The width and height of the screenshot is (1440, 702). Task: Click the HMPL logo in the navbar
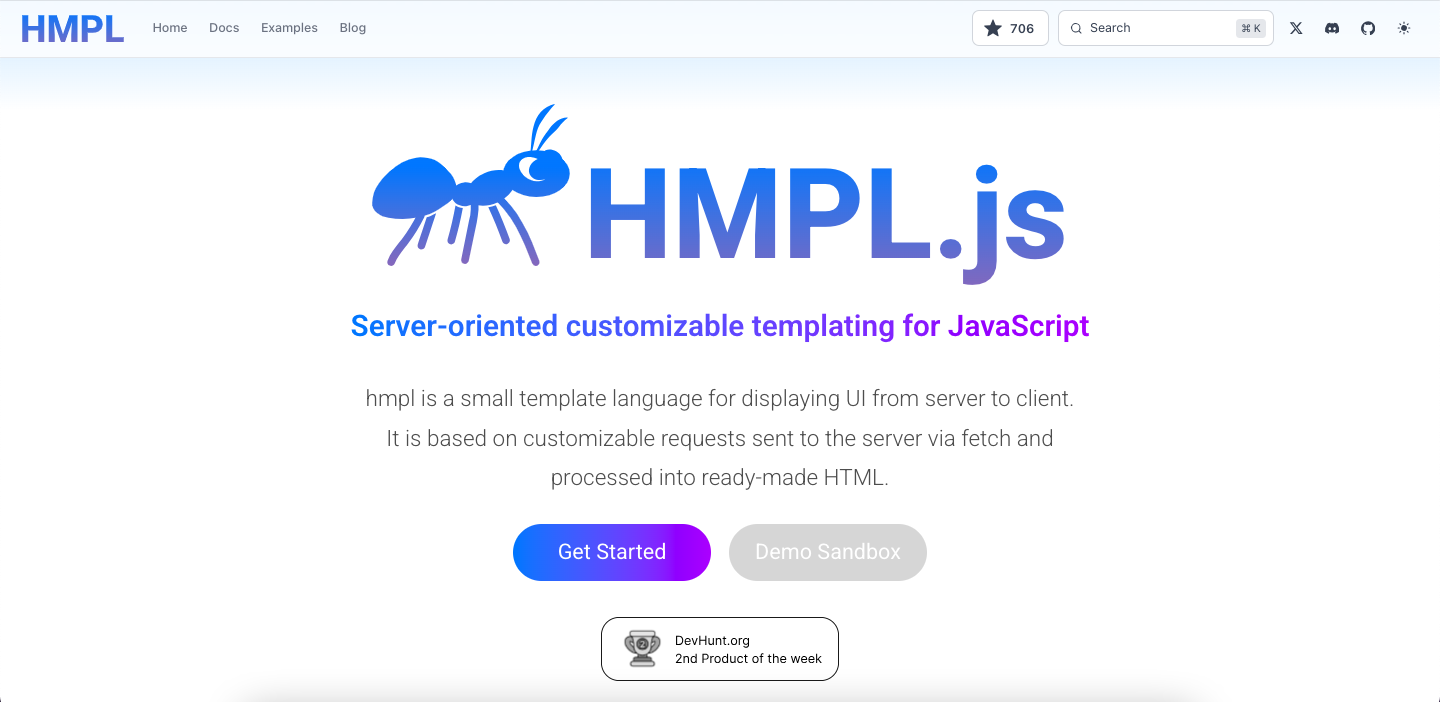[72, 28]
